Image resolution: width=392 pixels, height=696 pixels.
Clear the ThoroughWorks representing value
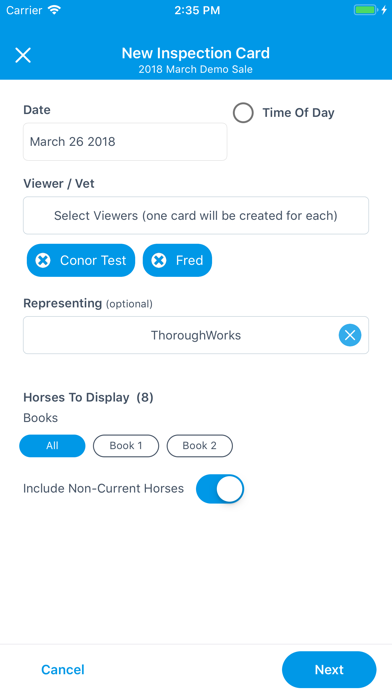350,335
